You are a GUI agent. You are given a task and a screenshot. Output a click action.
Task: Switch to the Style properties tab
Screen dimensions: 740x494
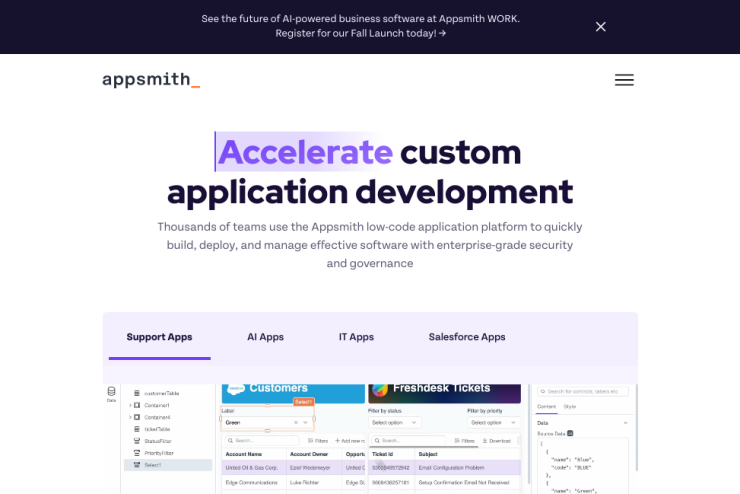coord(570,406)
